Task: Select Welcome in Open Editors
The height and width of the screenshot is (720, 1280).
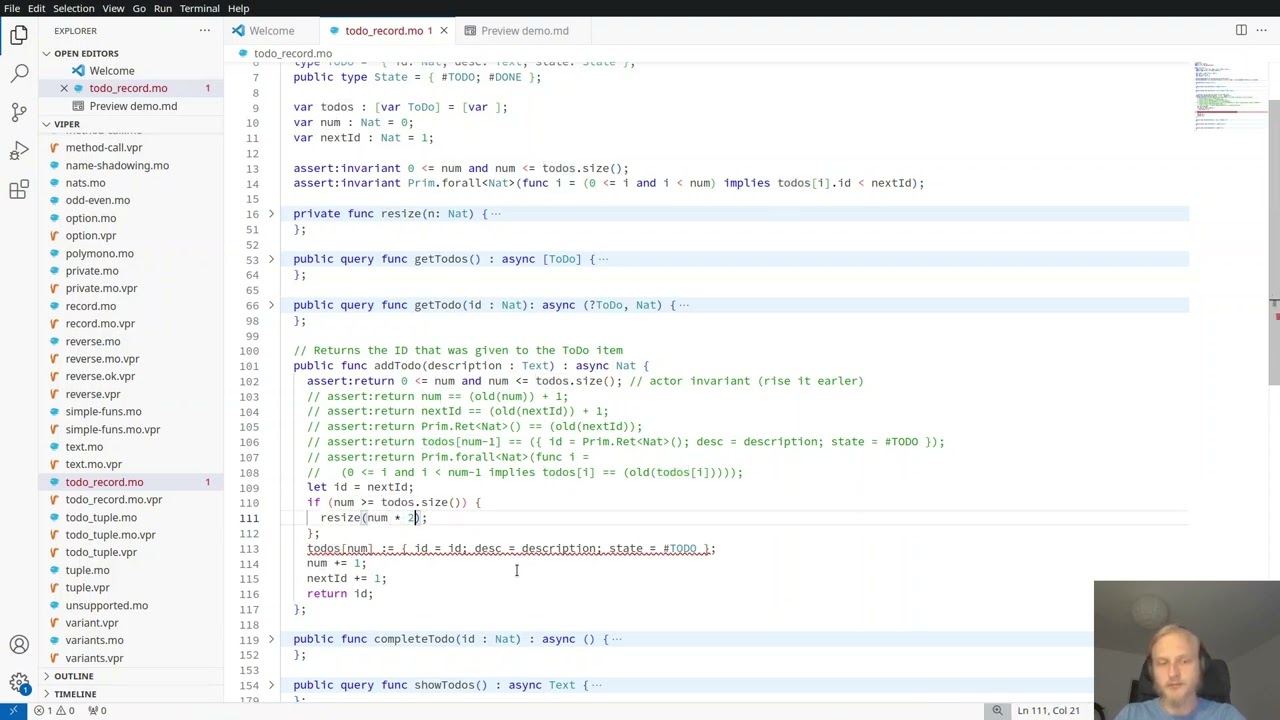Action: [x=112, y=71]
